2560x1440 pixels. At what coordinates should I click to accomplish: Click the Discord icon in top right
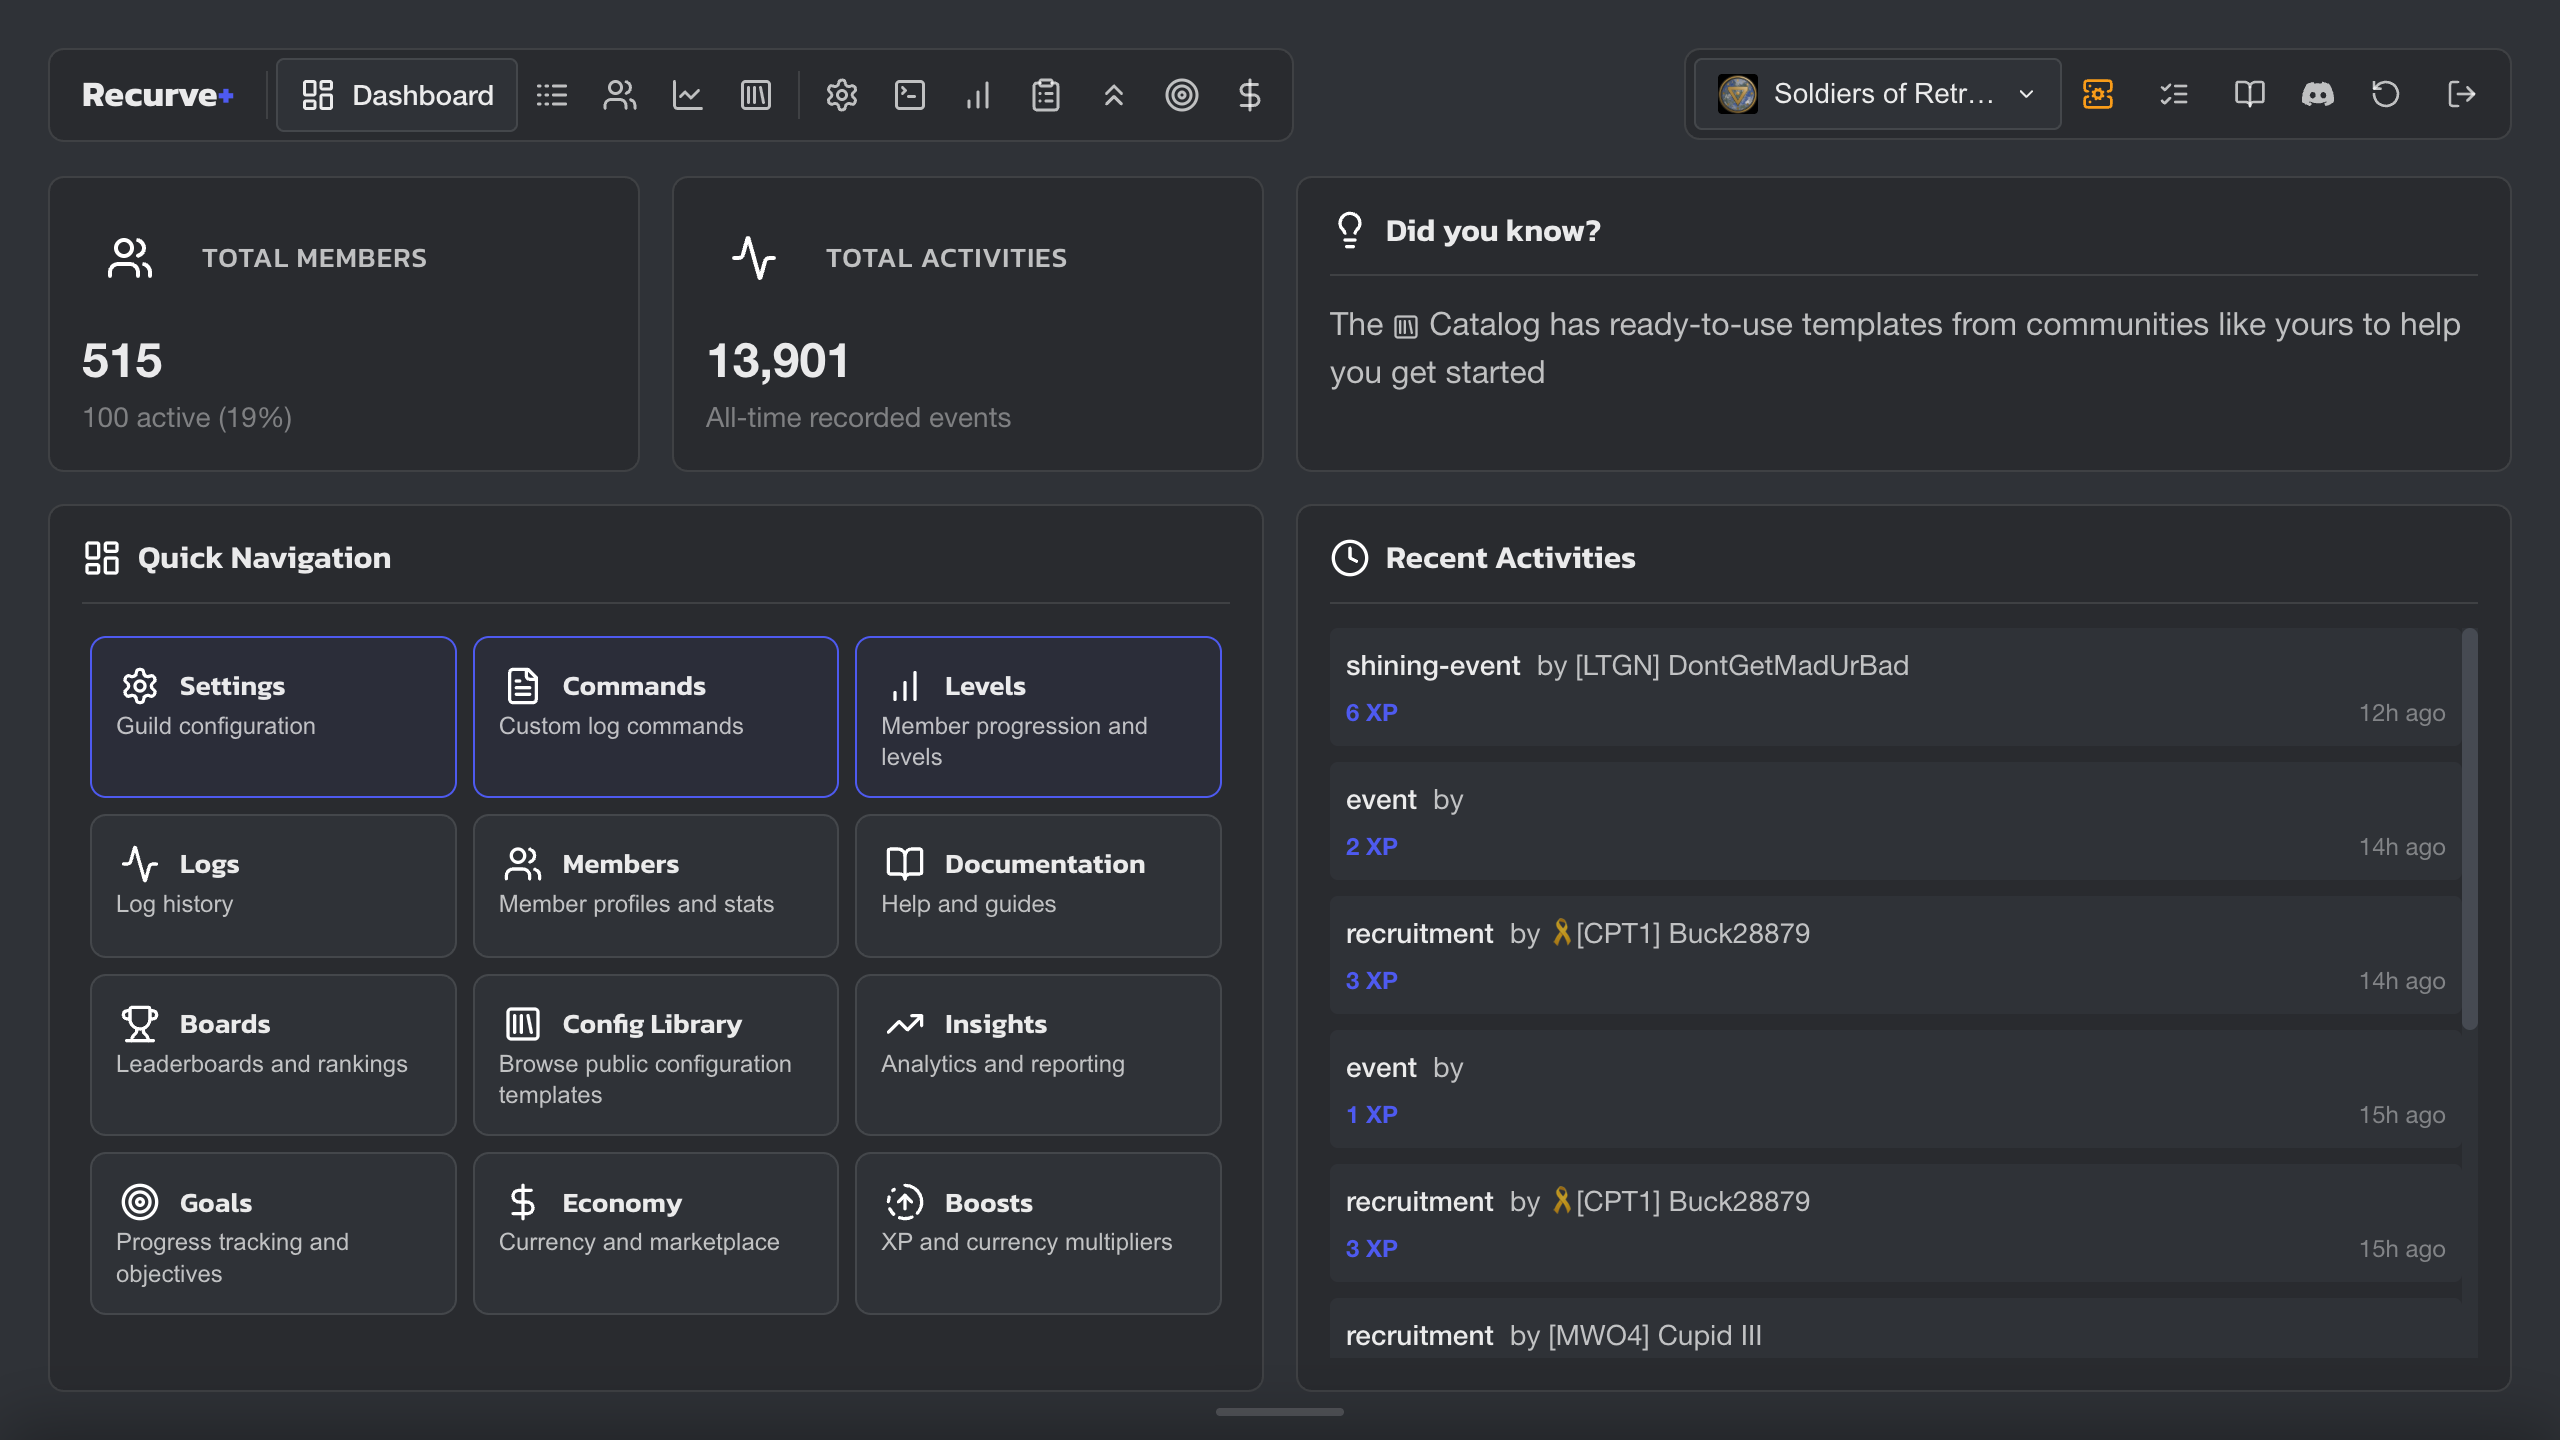(2318, 94)
